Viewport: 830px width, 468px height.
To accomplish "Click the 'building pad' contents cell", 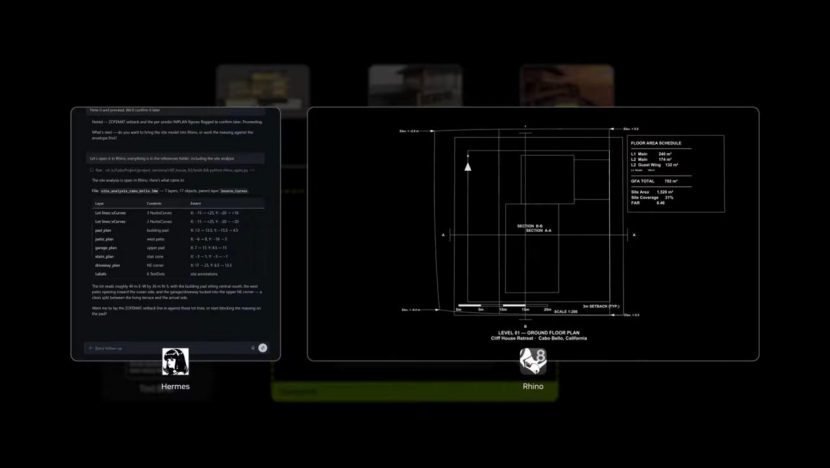I will pos(158,230).
